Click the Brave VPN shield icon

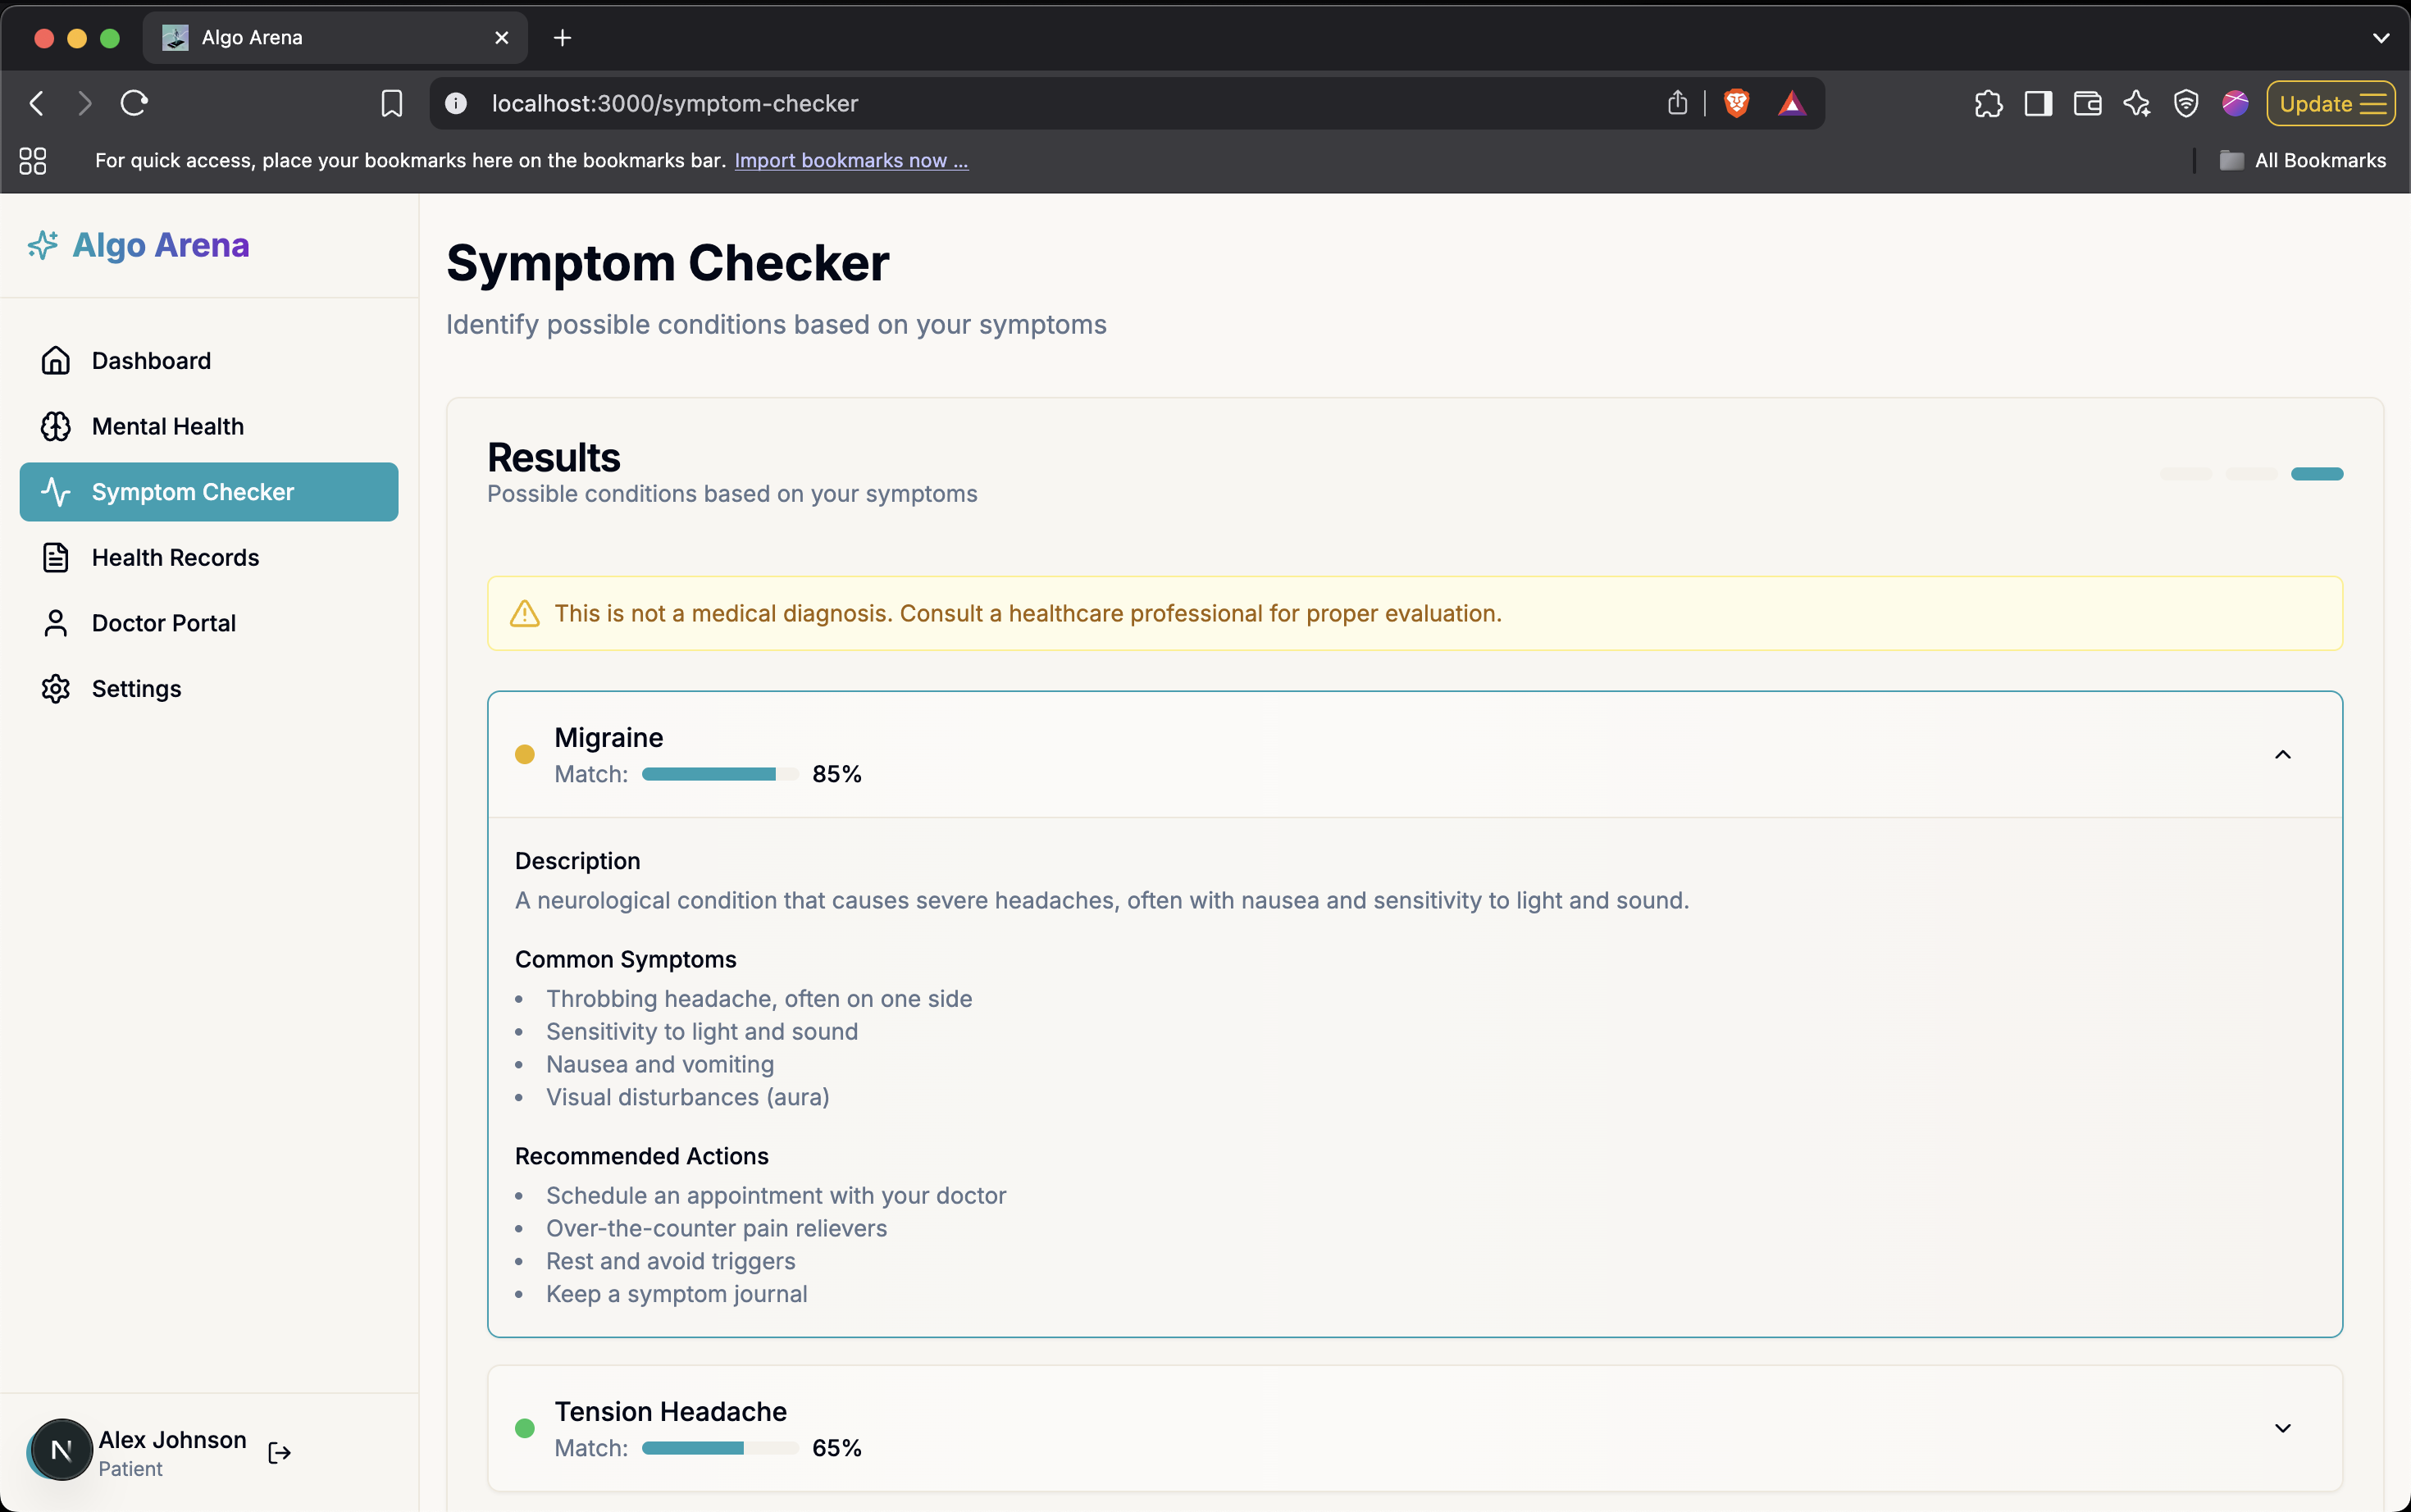(x=2186, y=103)
